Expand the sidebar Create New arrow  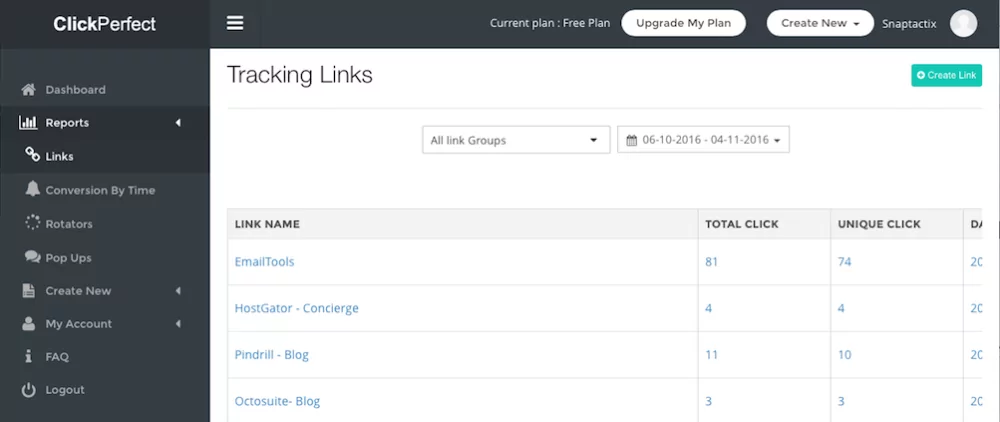pos(178,291)
